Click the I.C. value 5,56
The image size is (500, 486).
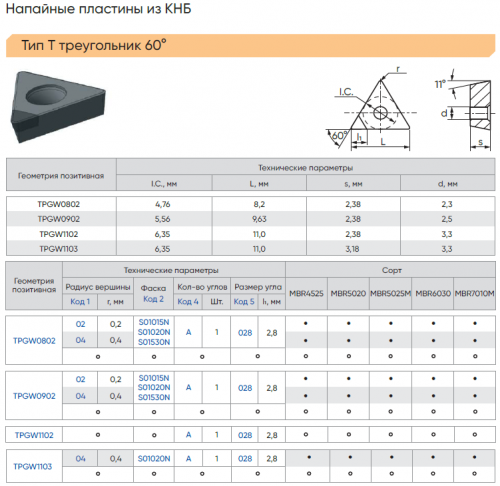tap(163, 219)
